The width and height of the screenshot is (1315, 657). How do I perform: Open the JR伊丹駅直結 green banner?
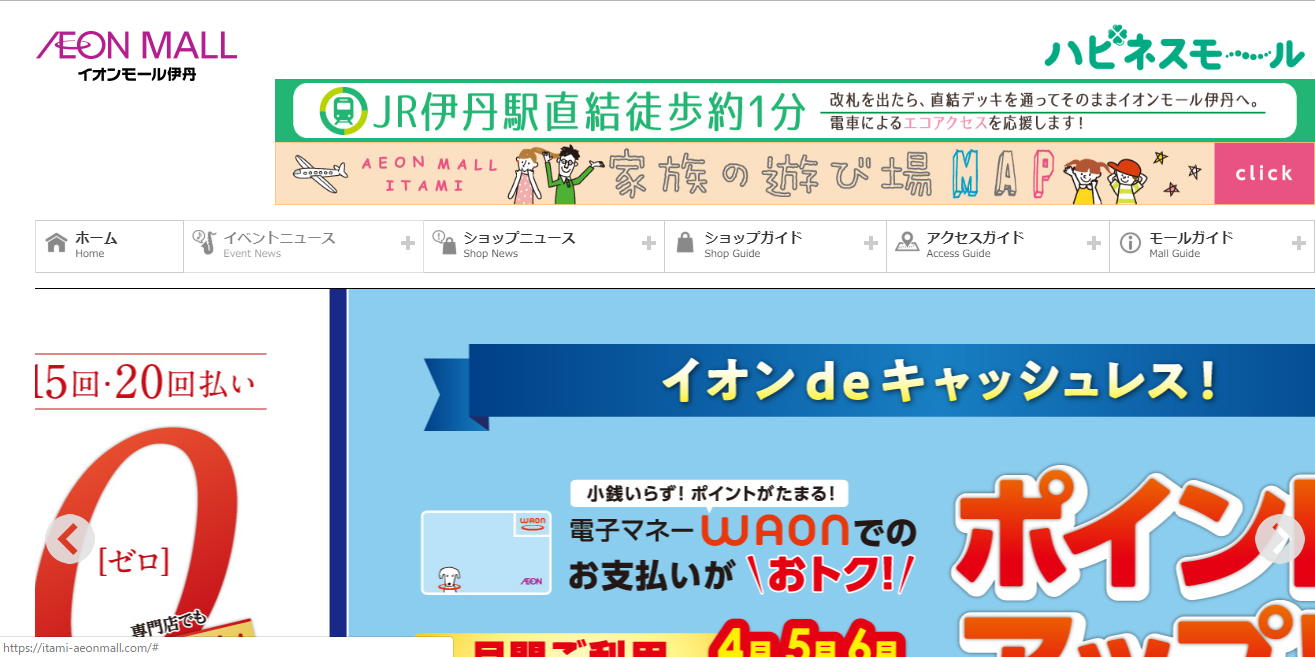(795, 110)
